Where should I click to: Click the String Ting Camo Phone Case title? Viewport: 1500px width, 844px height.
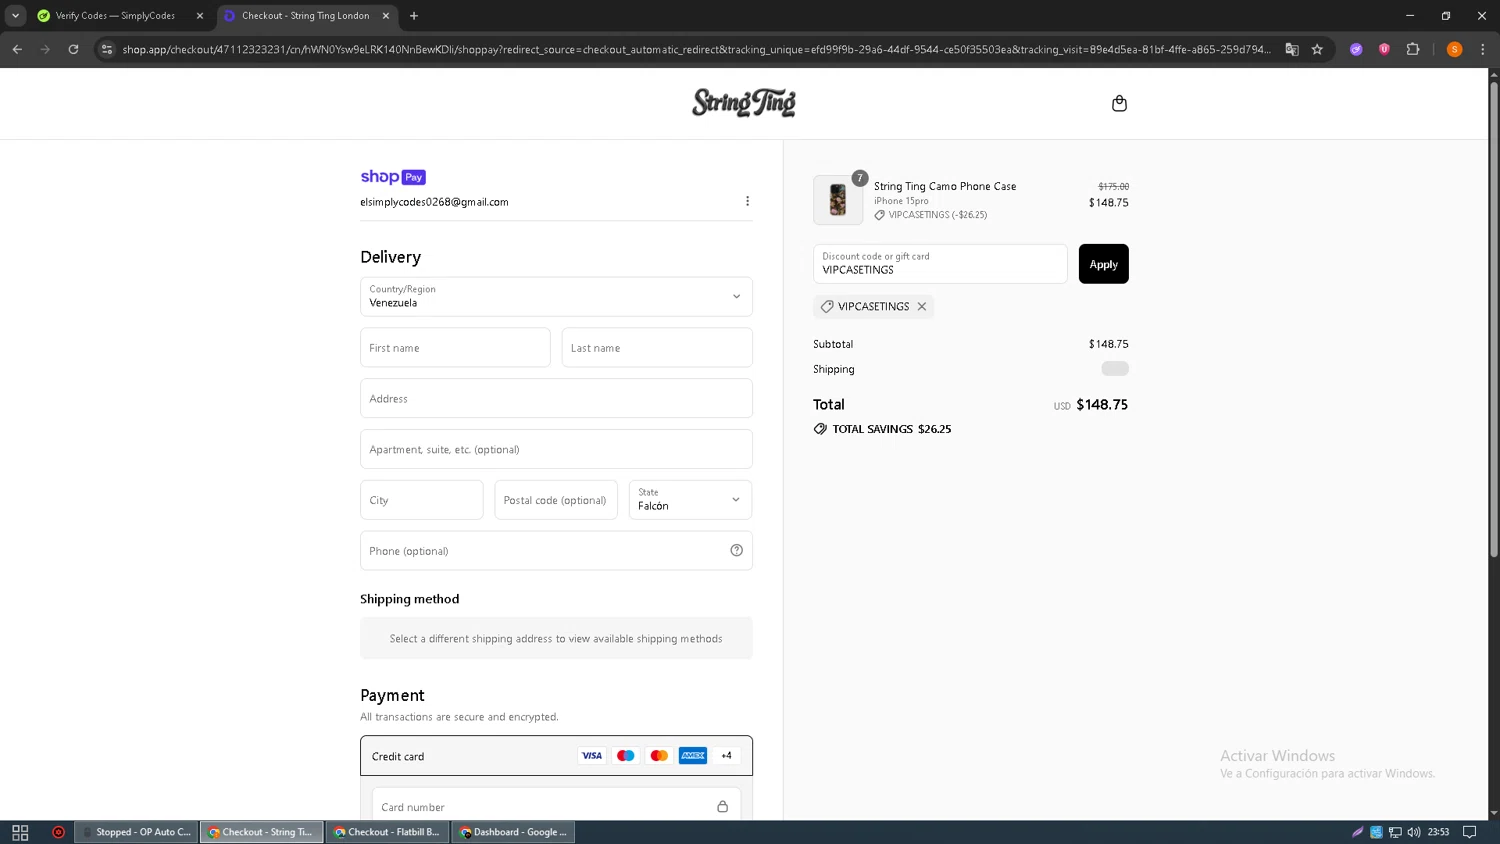pos(945,186)
